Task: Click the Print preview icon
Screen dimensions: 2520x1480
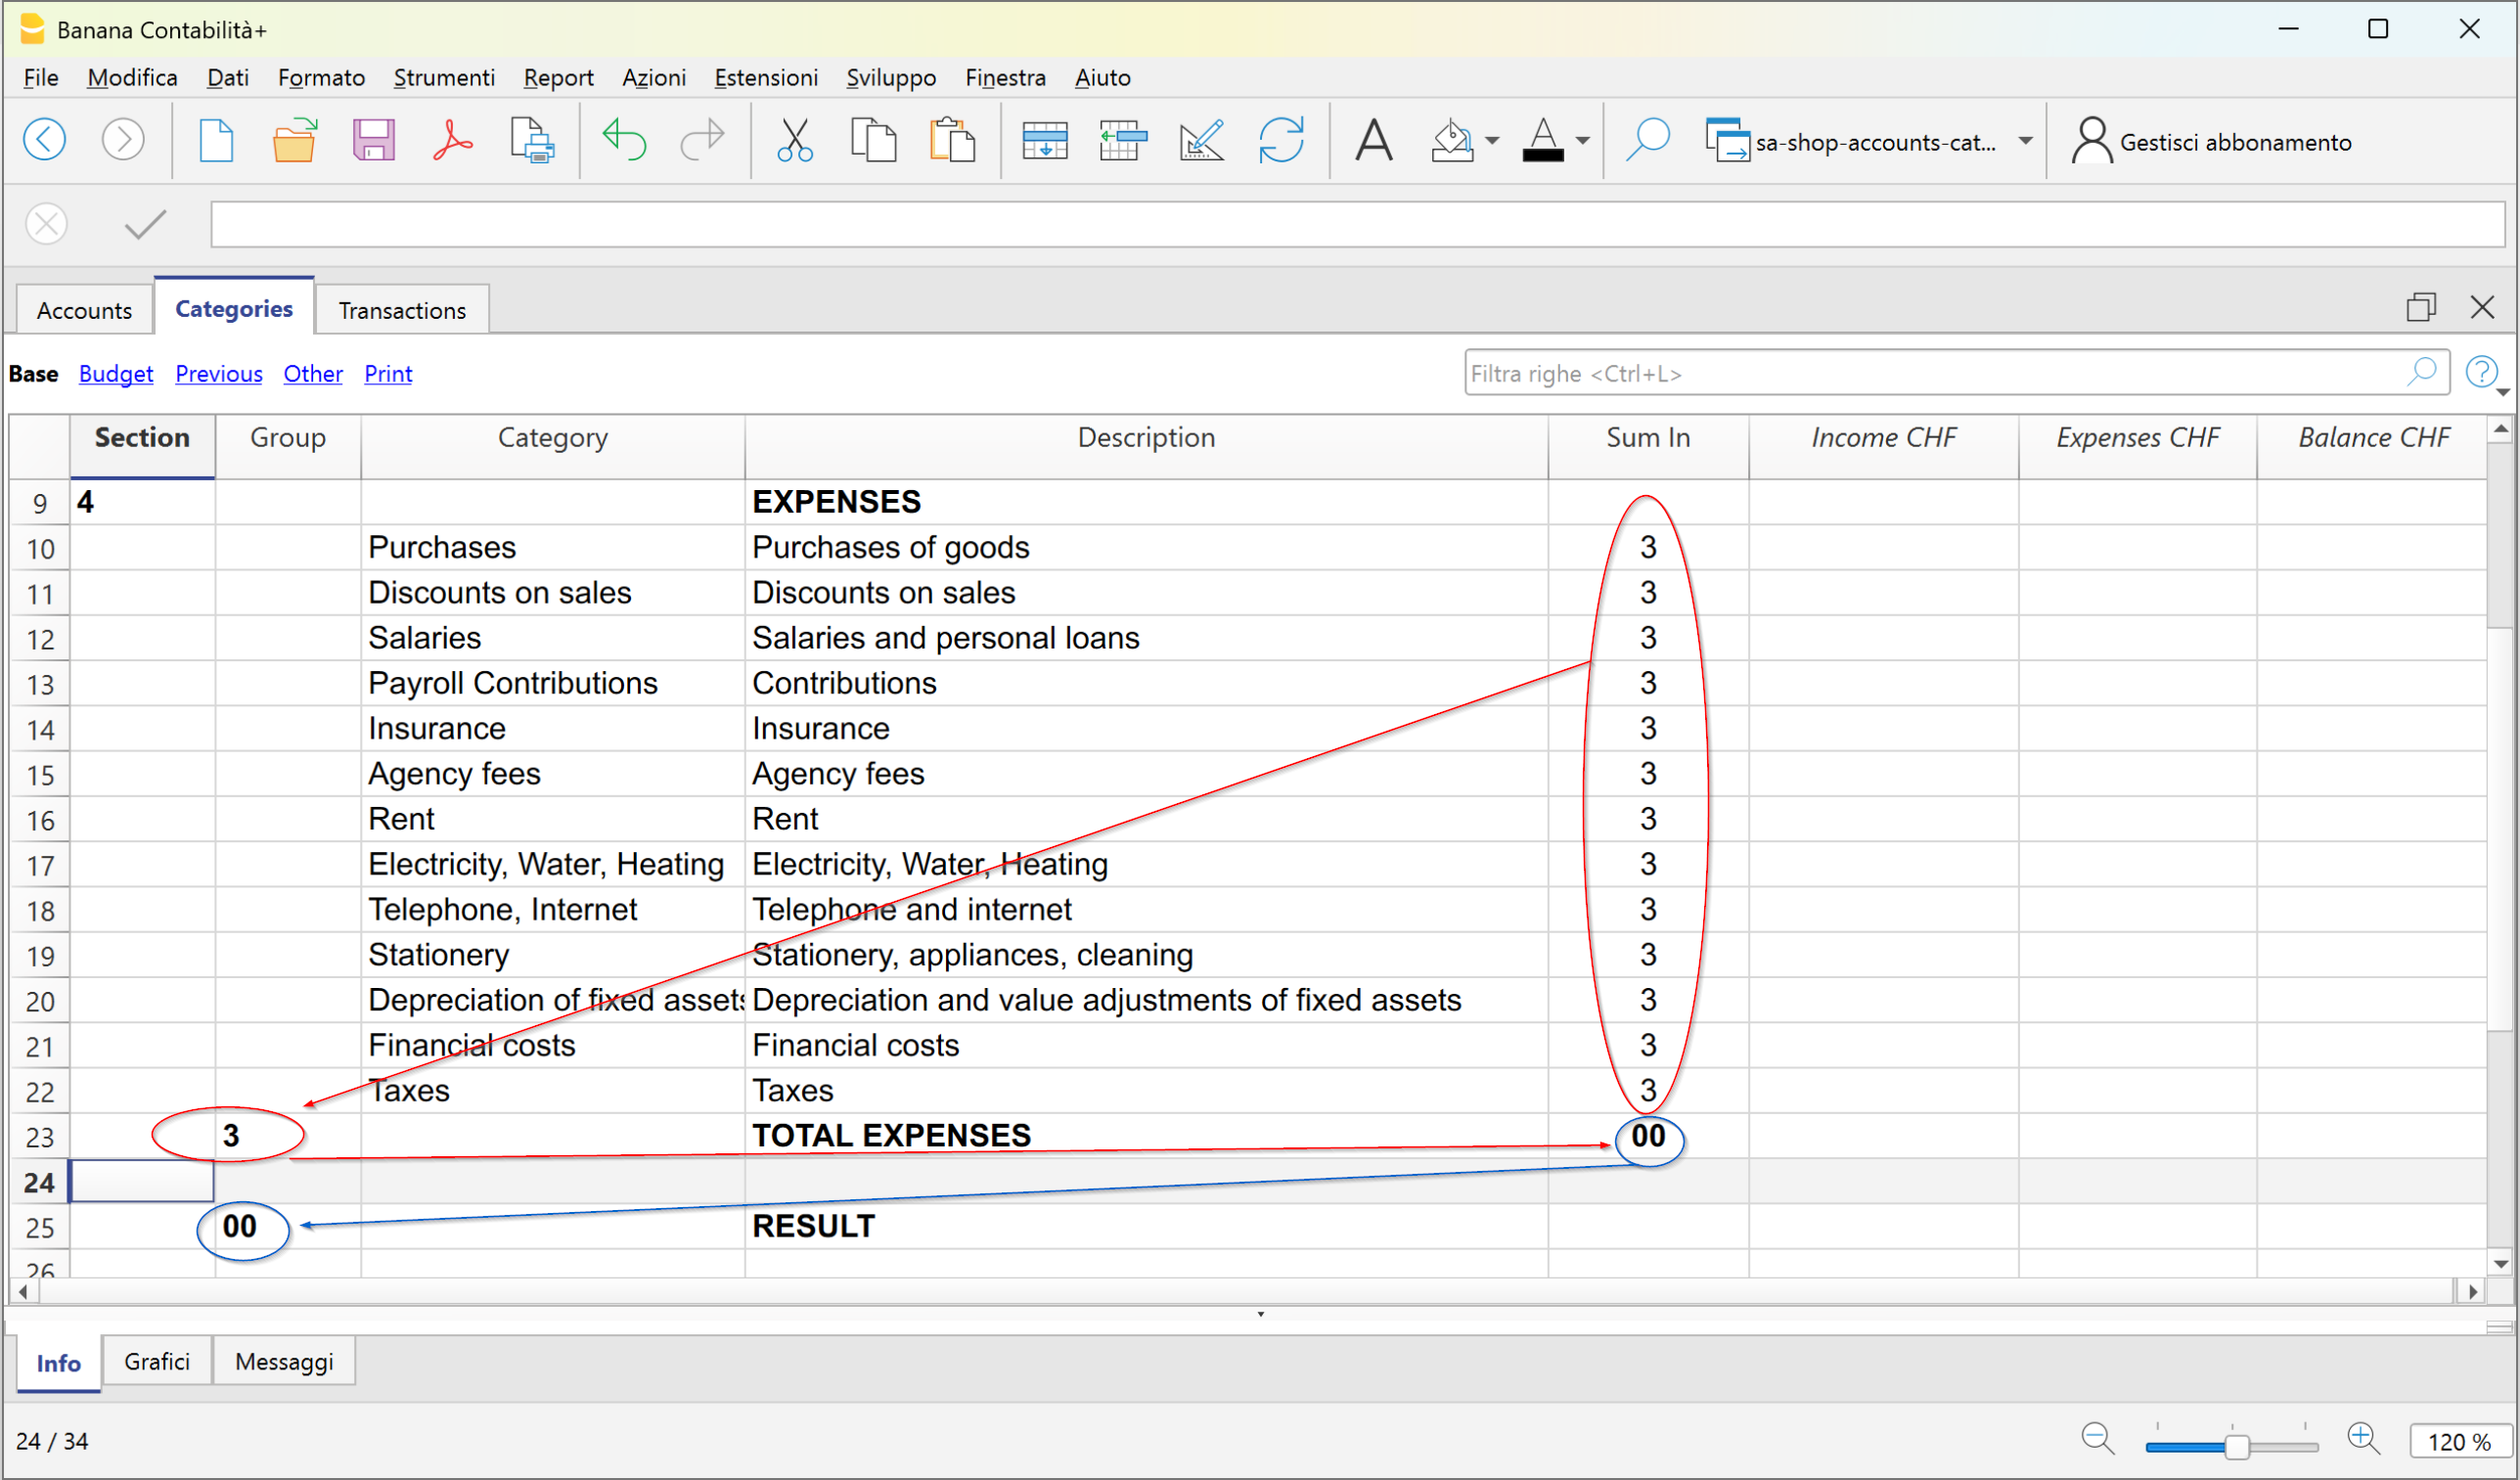Action: tap(532, 140)
